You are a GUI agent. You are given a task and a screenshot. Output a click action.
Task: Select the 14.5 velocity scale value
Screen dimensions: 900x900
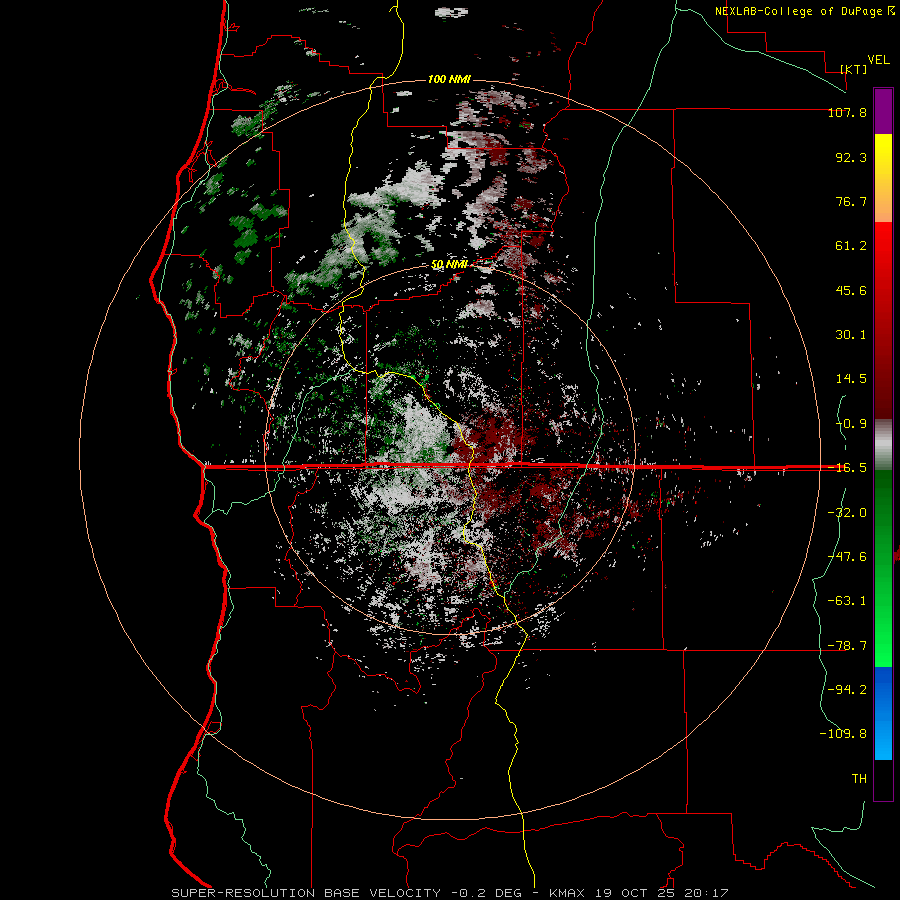[851, 379]
